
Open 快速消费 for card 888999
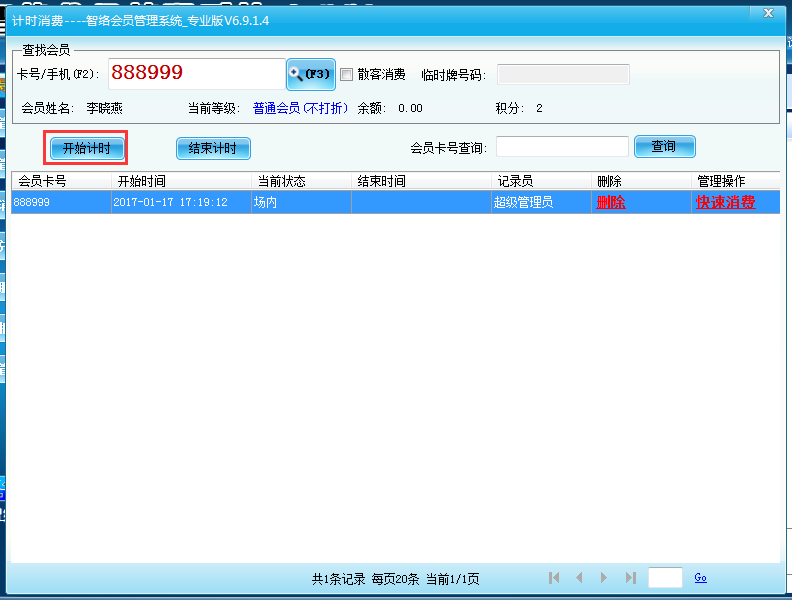724,202
